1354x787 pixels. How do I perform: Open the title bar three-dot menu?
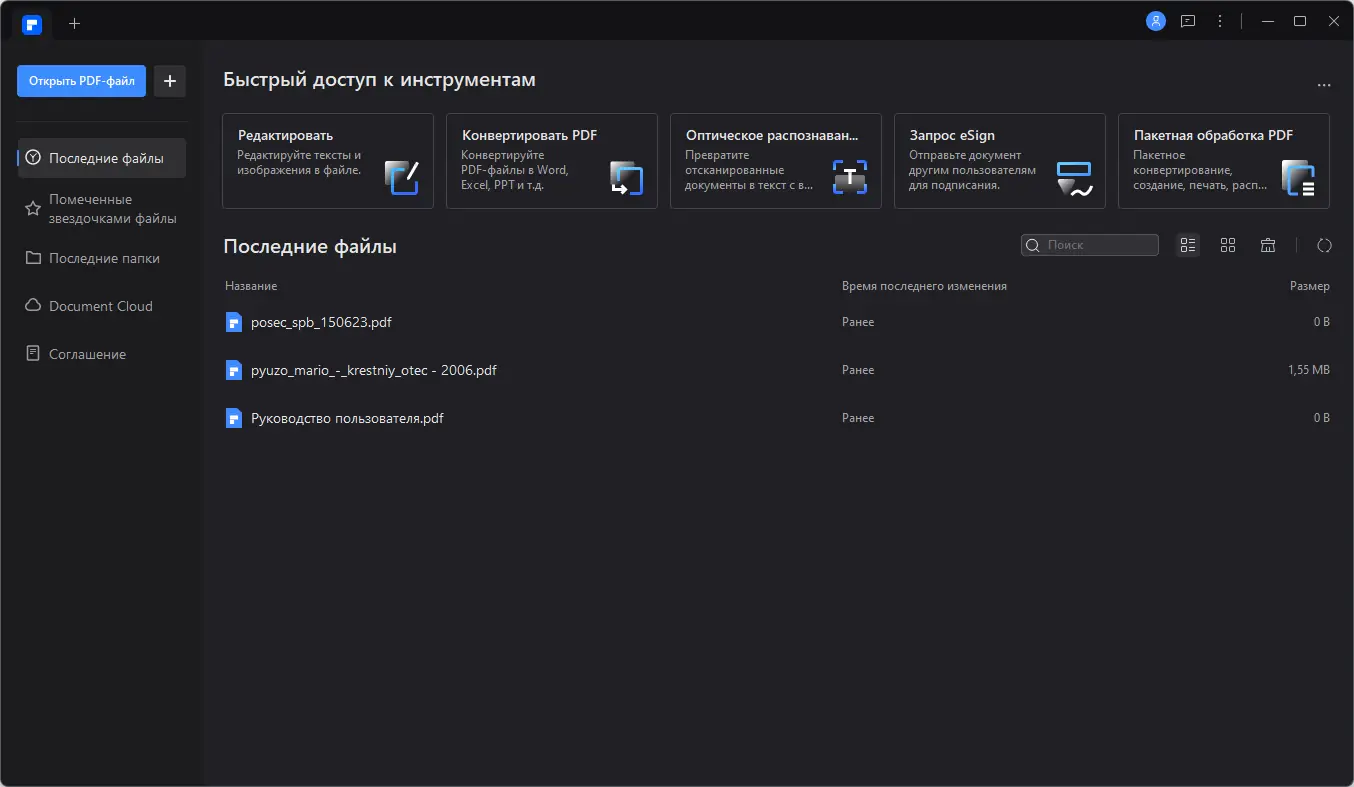(x=1220, y=21)
